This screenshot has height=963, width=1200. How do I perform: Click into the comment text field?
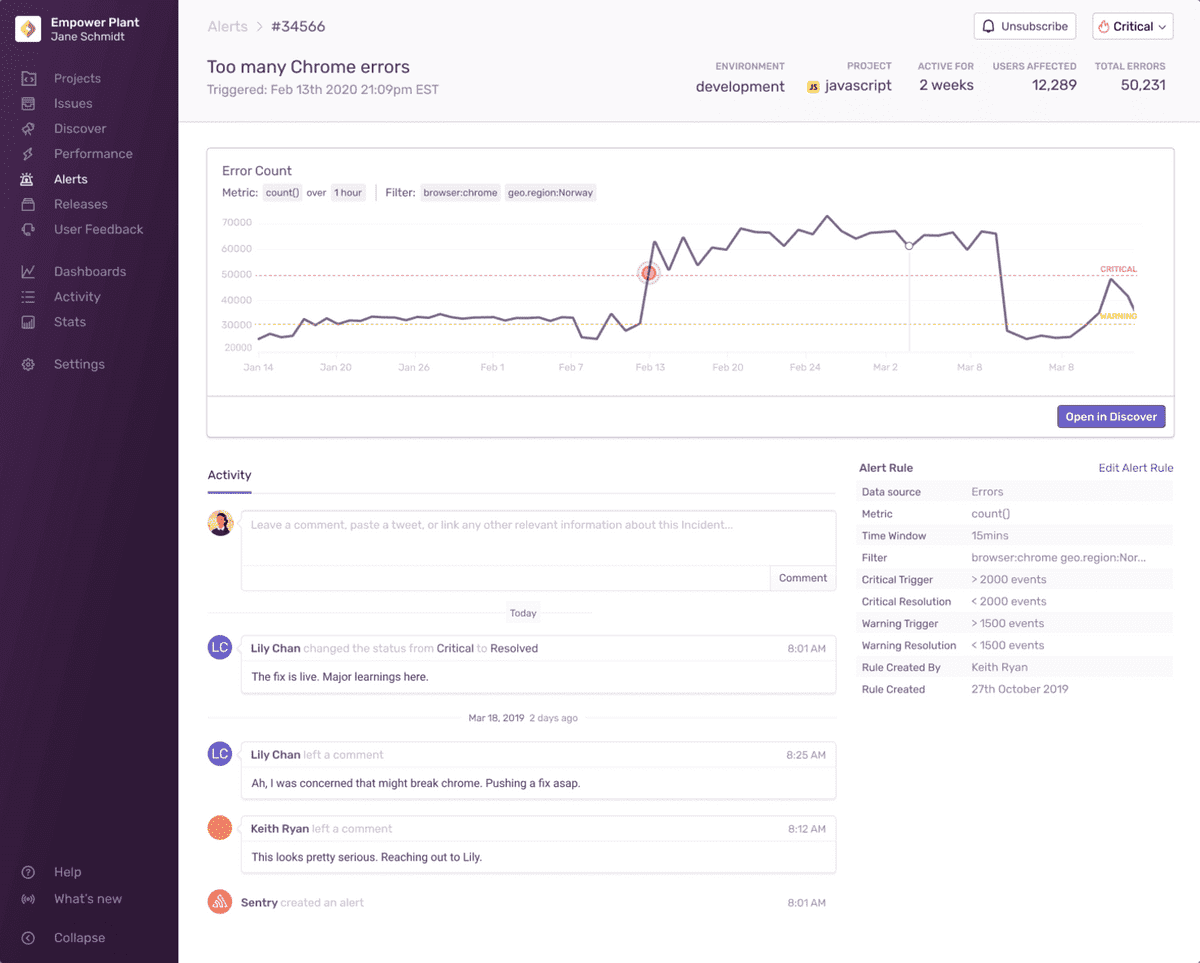538,538
